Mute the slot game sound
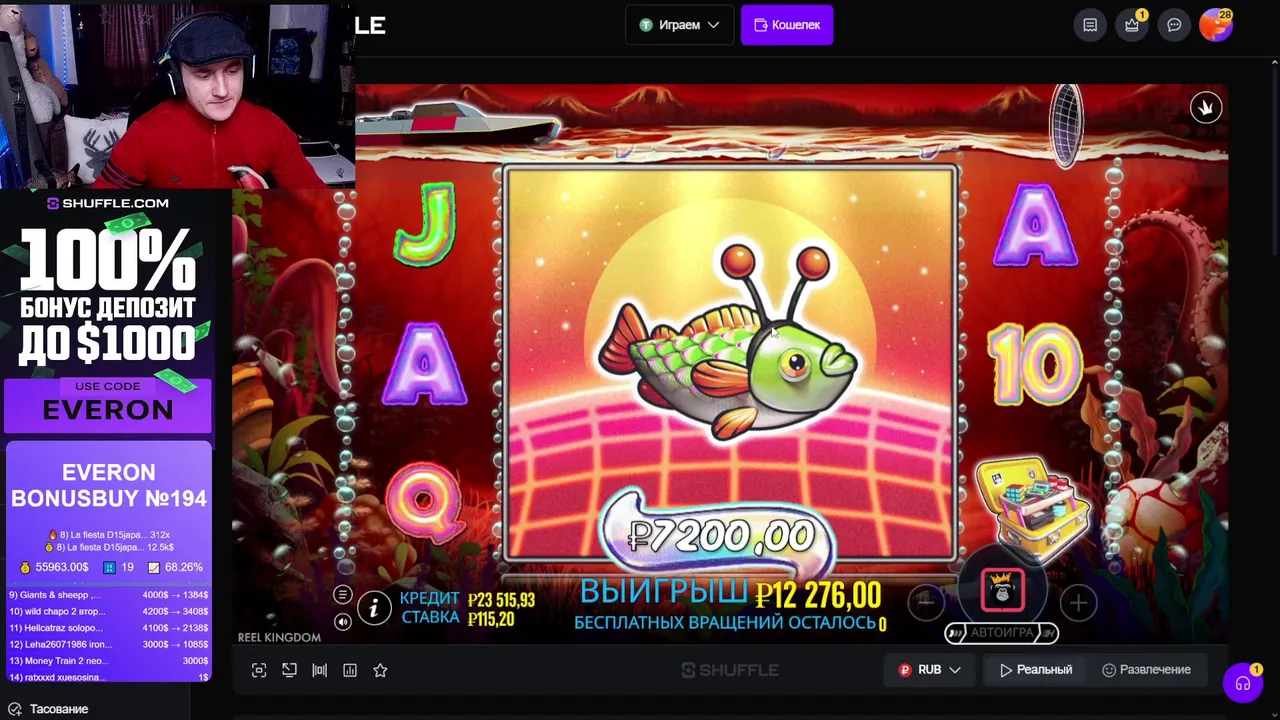This screenshot has height=720, width=1280. tap(343, 622)
